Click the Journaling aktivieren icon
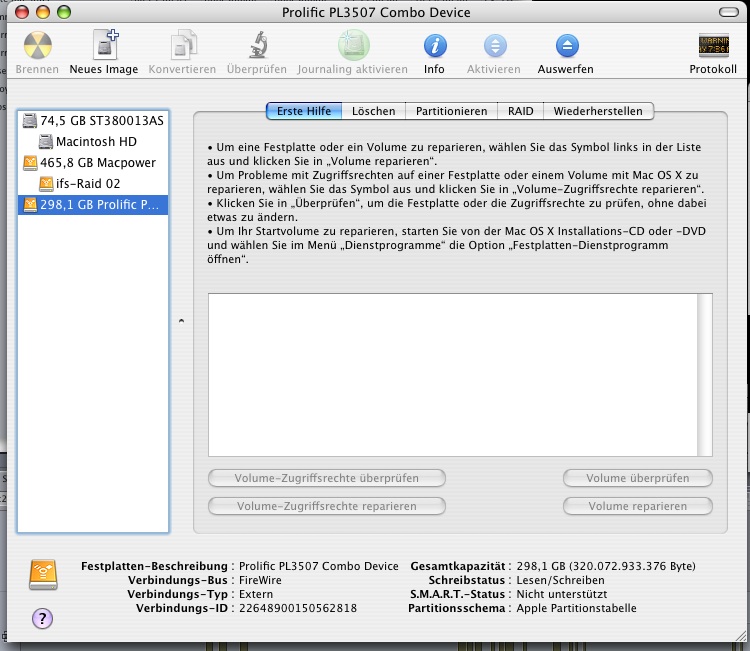750x651 pixels. tap(353, 44)
